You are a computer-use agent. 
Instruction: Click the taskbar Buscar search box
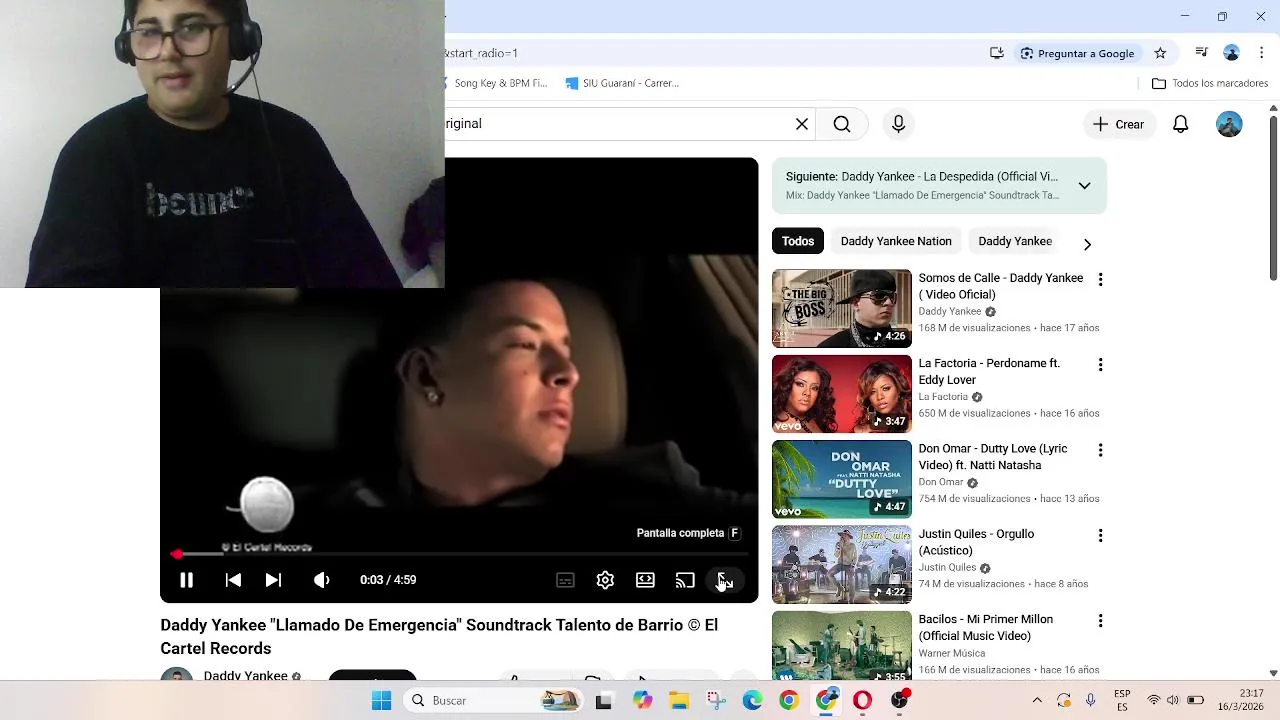[x=494, y=701]
